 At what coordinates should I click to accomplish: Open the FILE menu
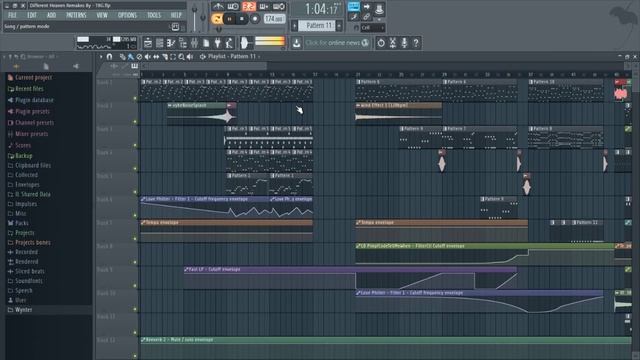coord(12,15)
